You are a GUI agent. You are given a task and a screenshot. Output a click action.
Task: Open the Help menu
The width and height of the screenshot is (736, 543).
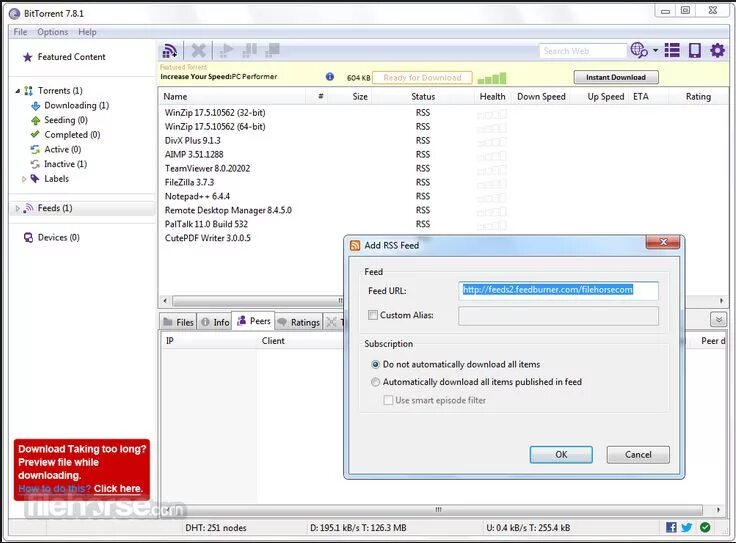[87, 32]
